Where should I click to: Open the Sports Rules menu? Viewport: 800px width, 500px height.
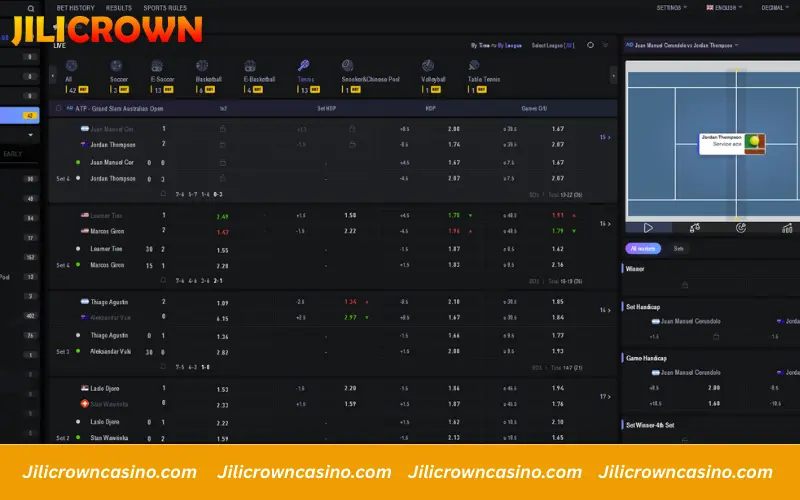[165, 8]
